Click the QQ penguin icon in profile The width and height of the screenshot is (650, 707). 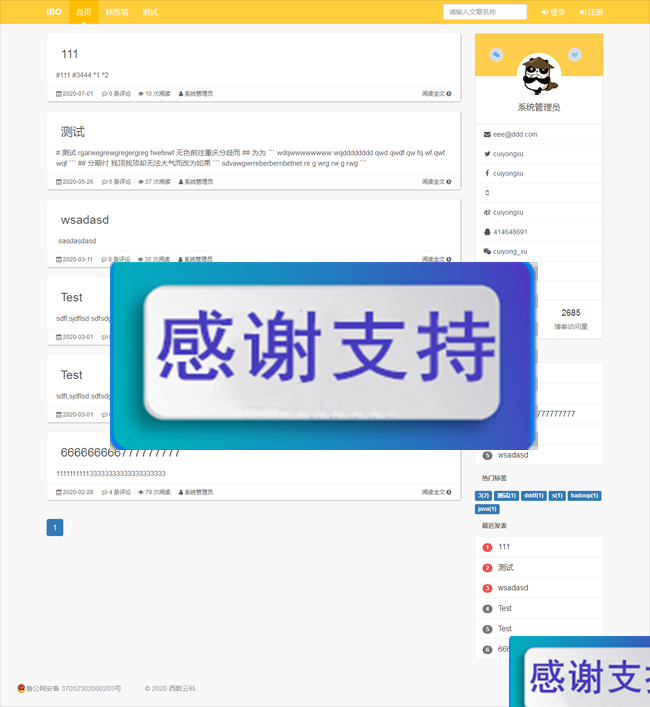coord(487,232)
